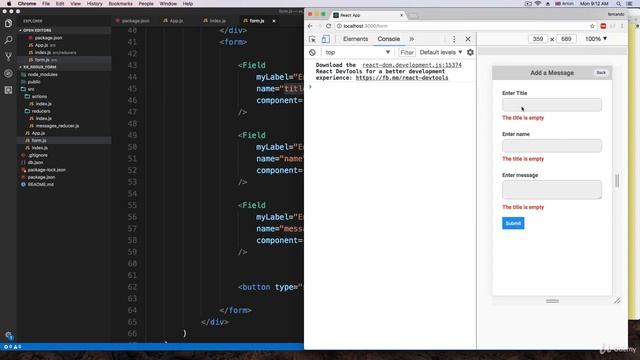Click the Enter name input field
The height and width of the screenshot is (360, 640).
[552, 146]
